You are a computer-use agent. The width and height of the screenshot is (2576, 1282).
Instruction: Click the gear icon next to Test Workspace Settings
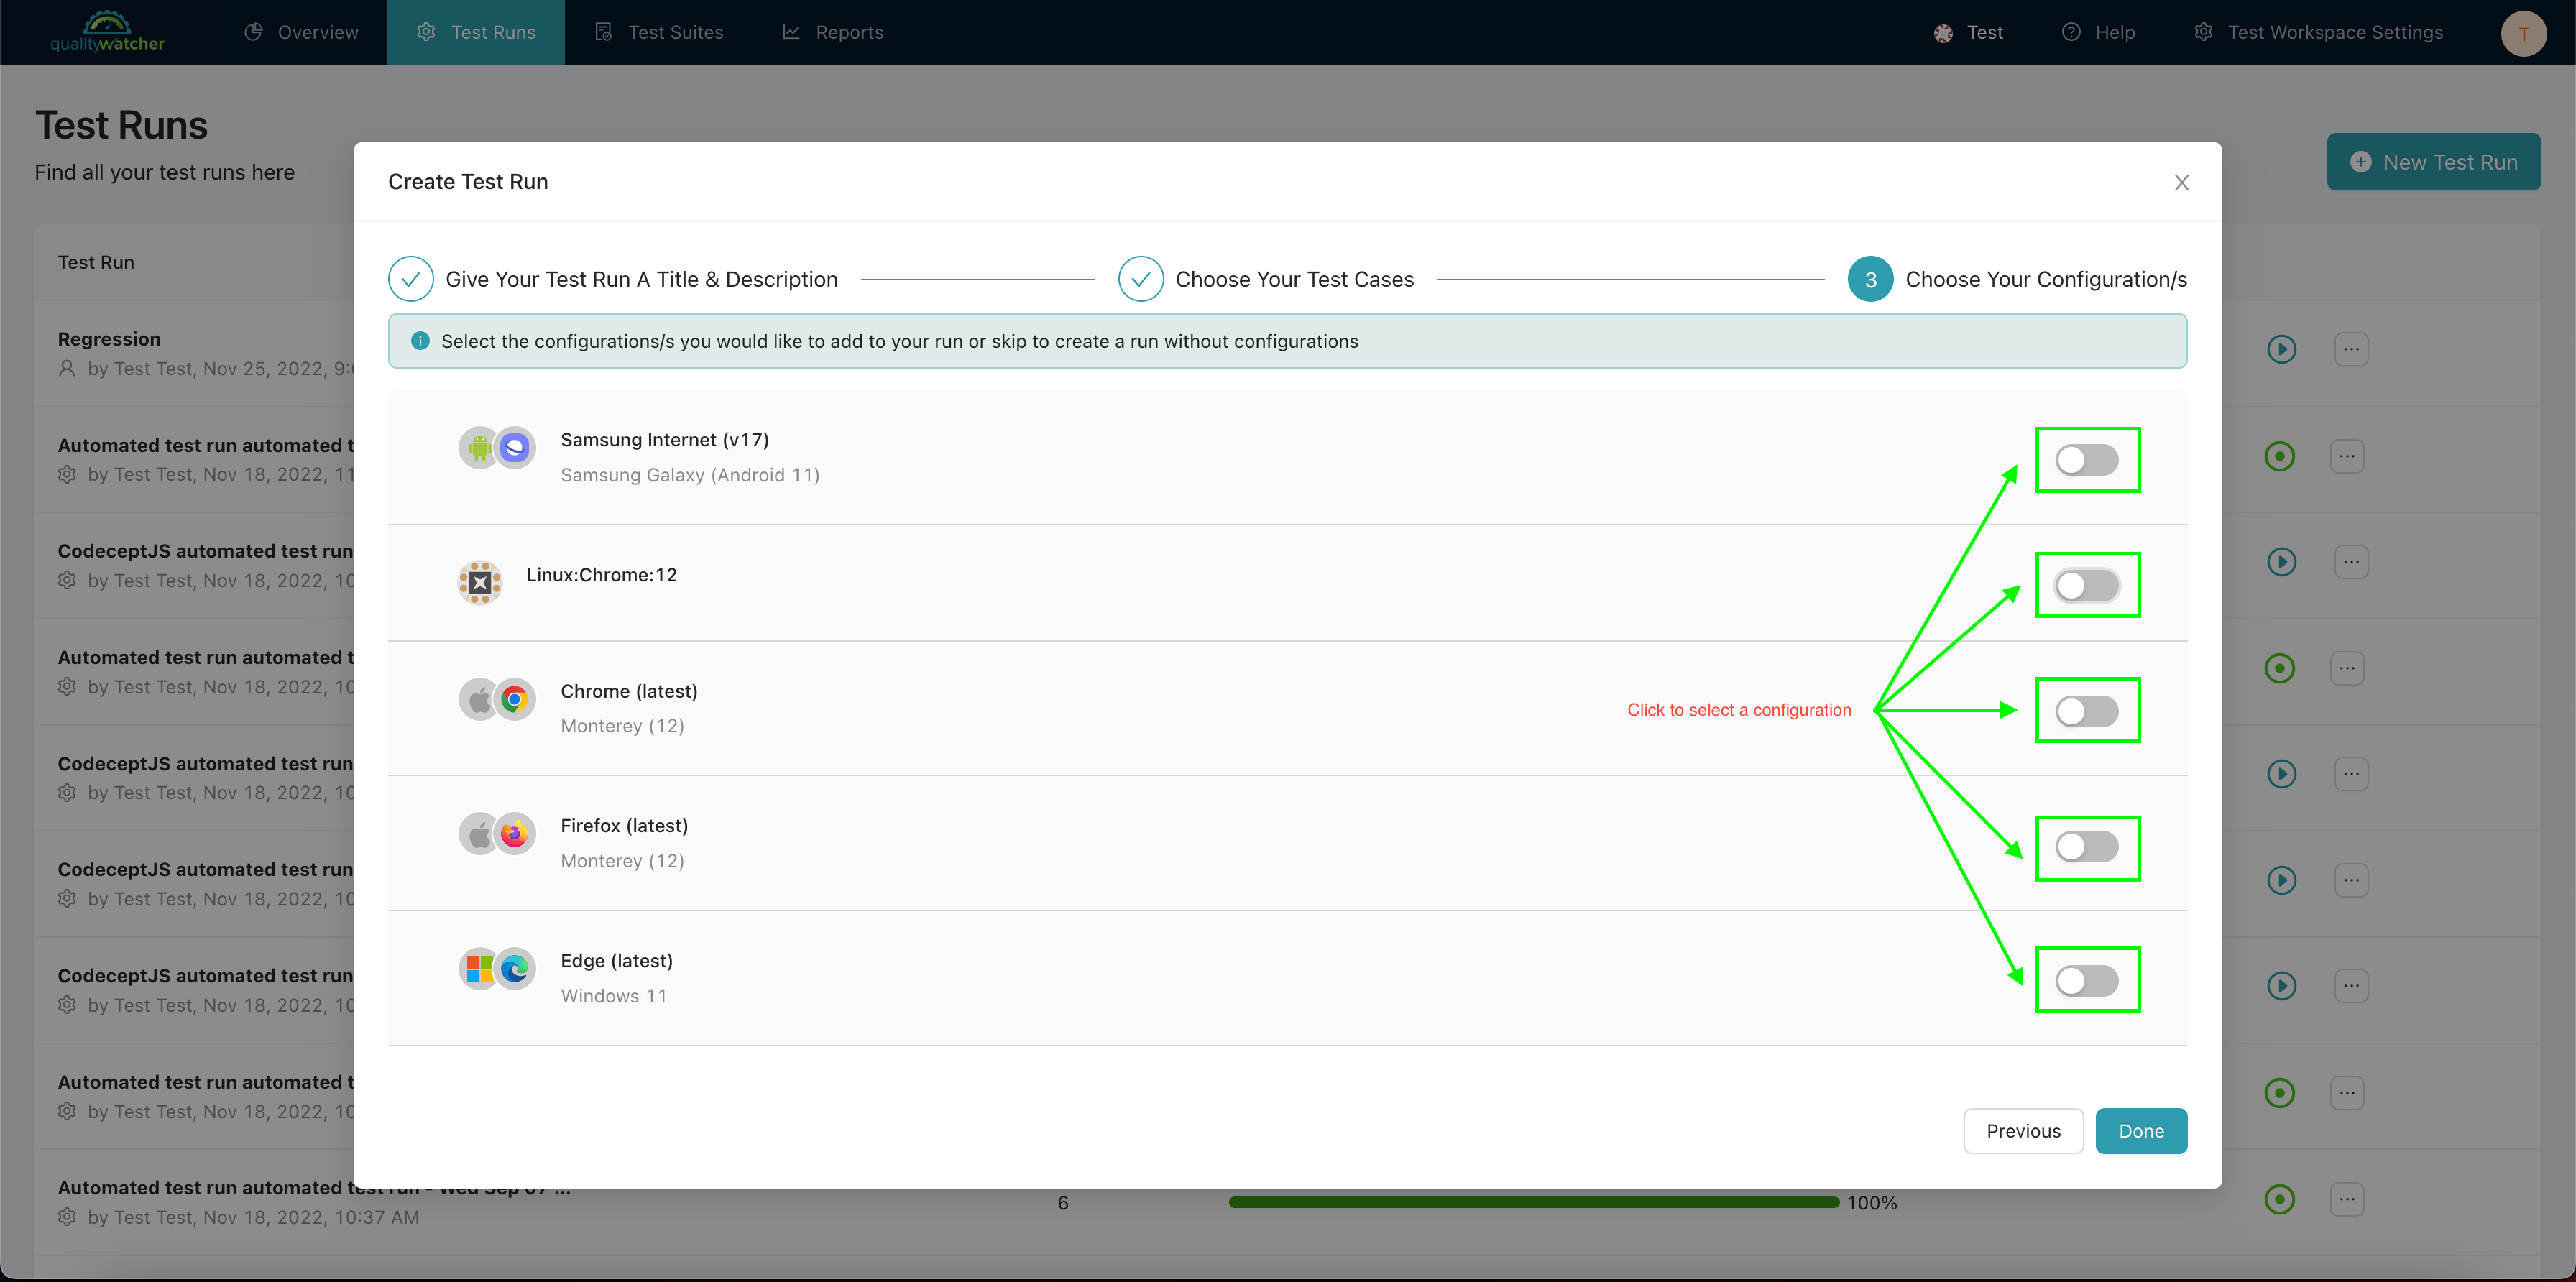pos(2203,32)
